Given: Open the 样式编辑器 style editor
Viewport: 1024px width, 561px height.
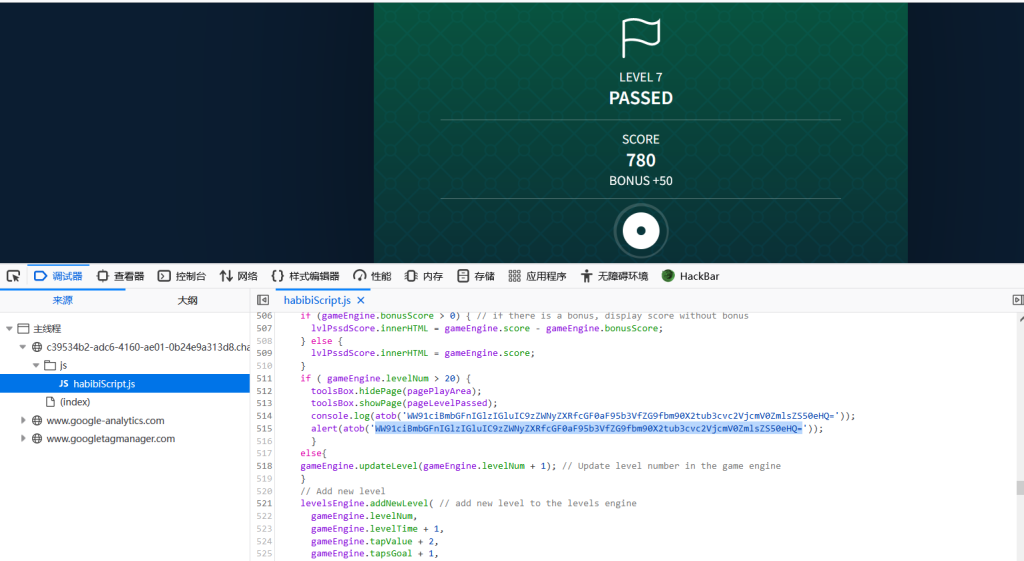Looking at the screenshot, I should tap(305, 276).
